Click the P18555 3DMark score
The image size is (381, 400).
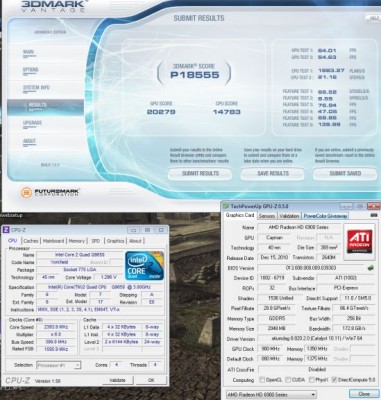click(195, 75)
